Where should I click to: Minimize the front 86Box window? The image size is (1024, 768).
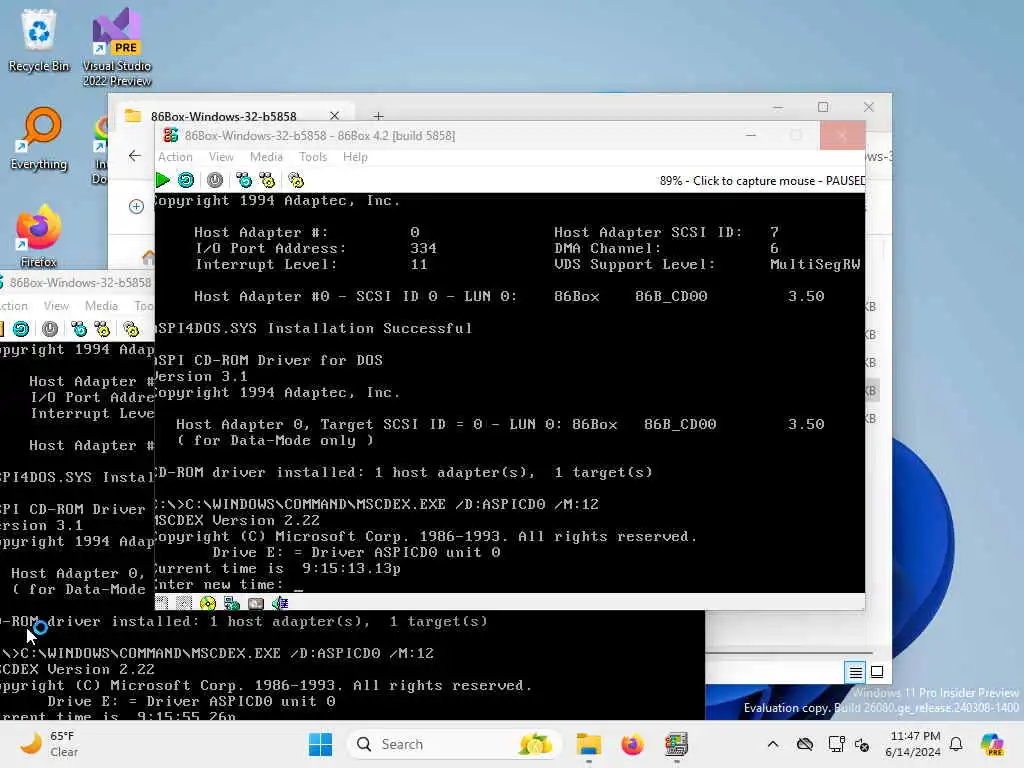coord(751,135)
